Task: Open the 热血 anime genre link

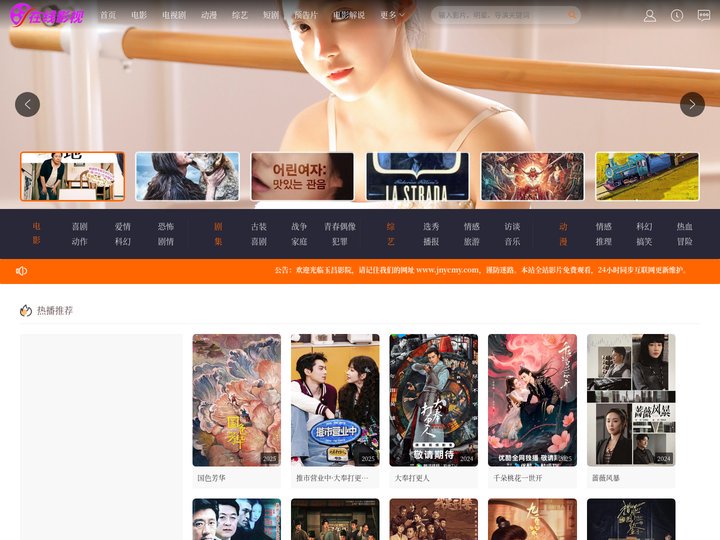Action: [x=685, y=226]
